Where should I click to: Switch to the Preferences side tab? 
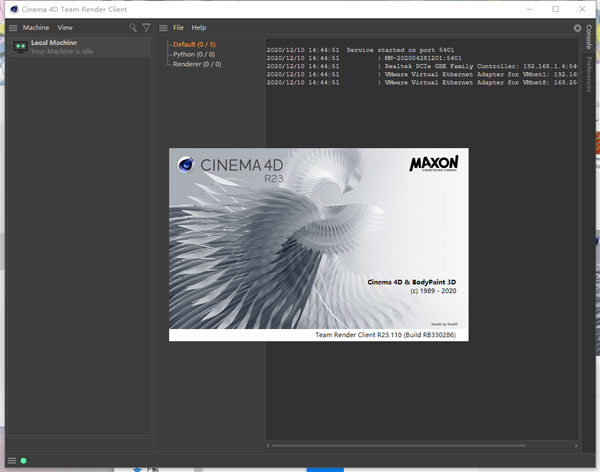(590, 77)
